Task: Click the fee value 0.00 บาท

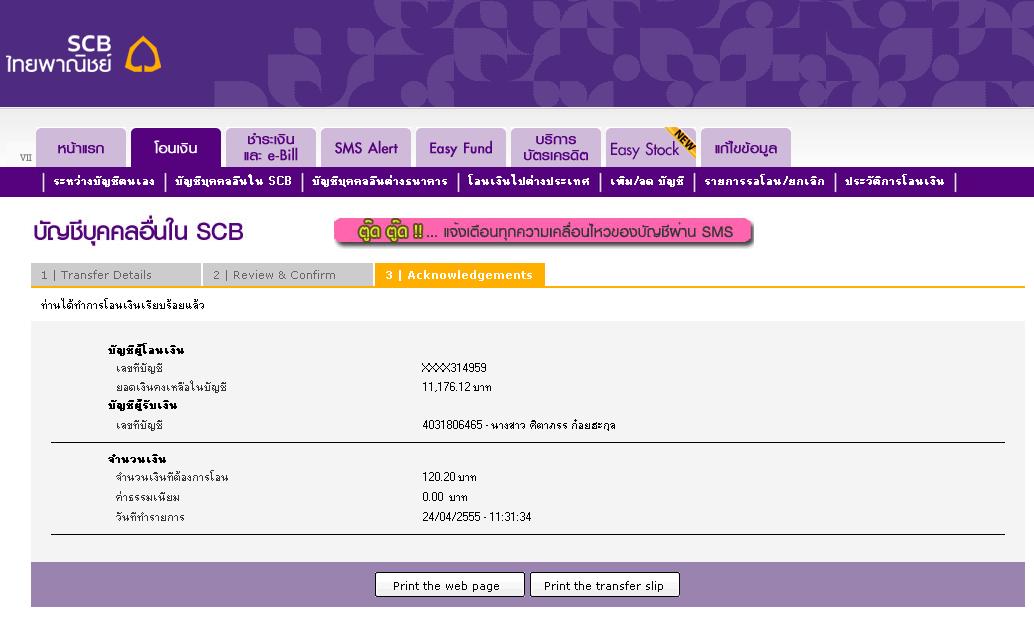Action: [x=445, y=497]
